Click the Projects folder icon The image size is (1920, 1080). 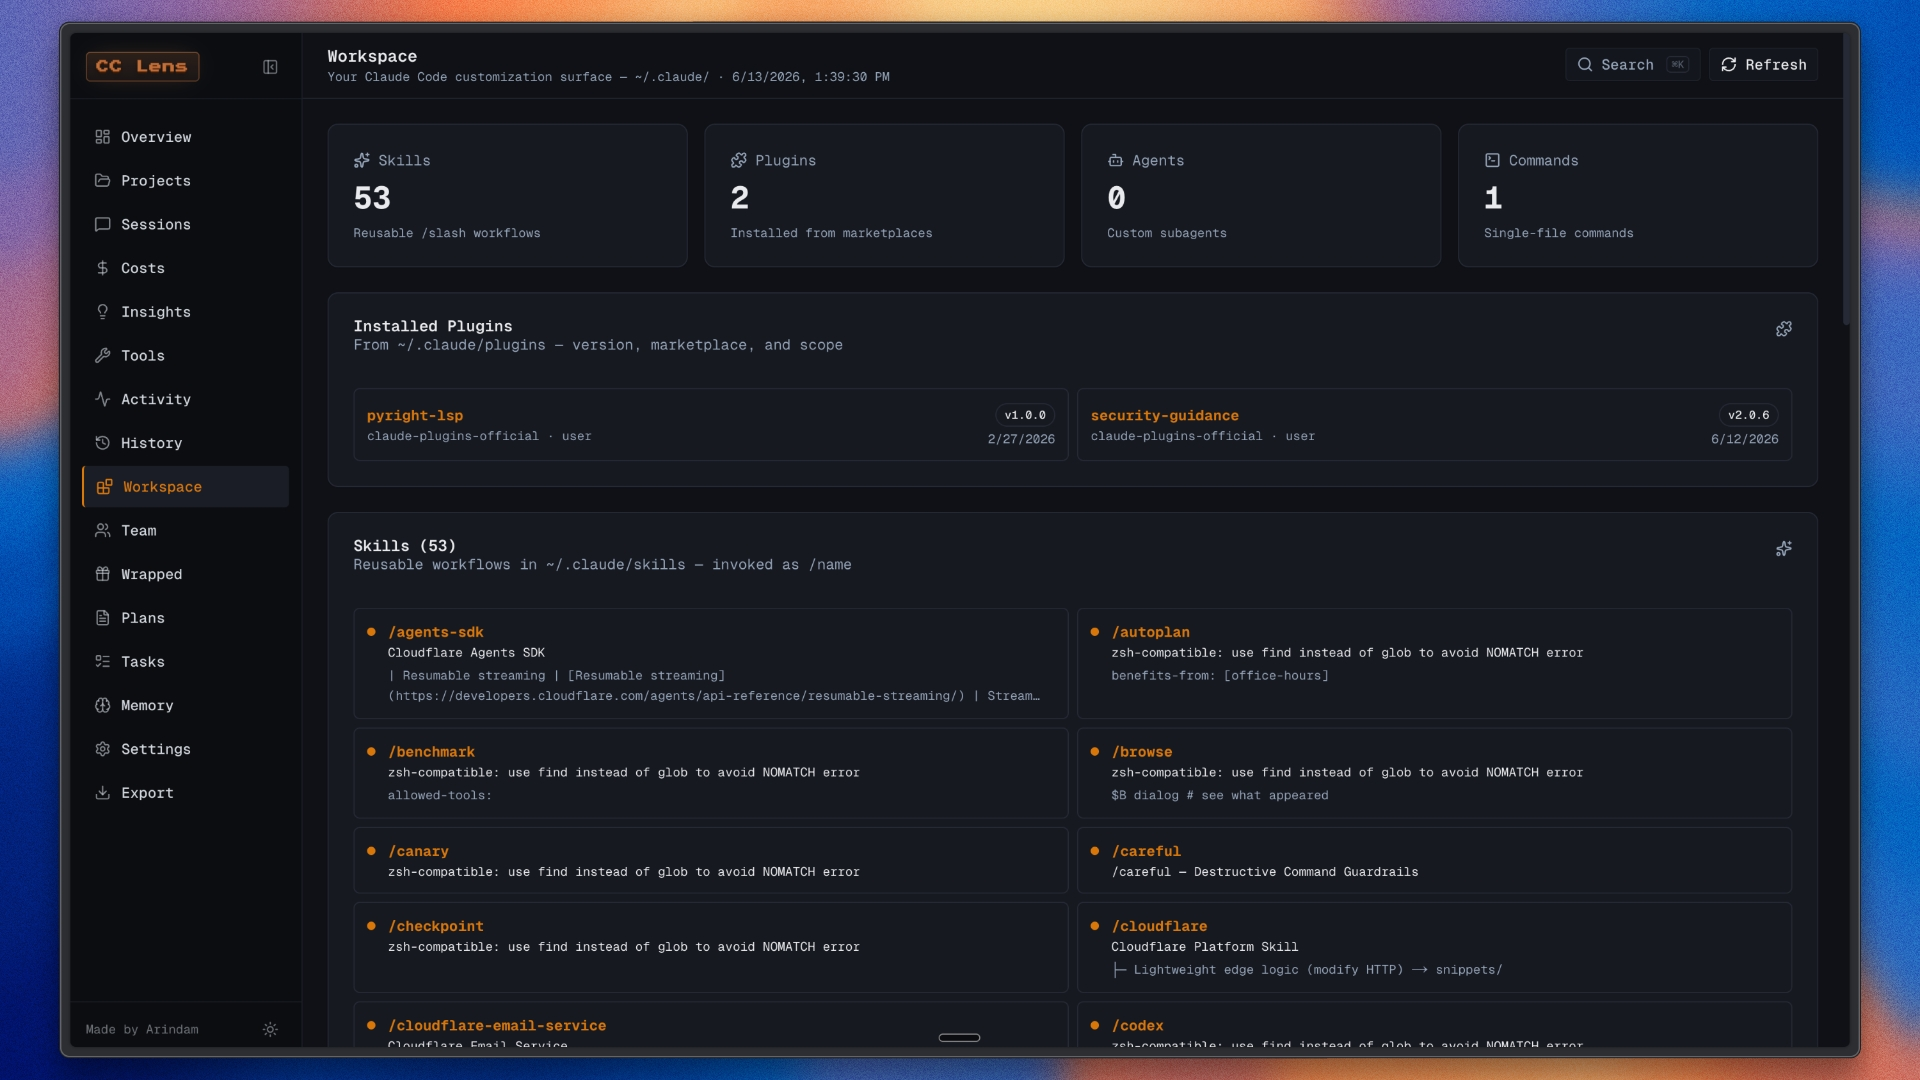click(102, 181)
